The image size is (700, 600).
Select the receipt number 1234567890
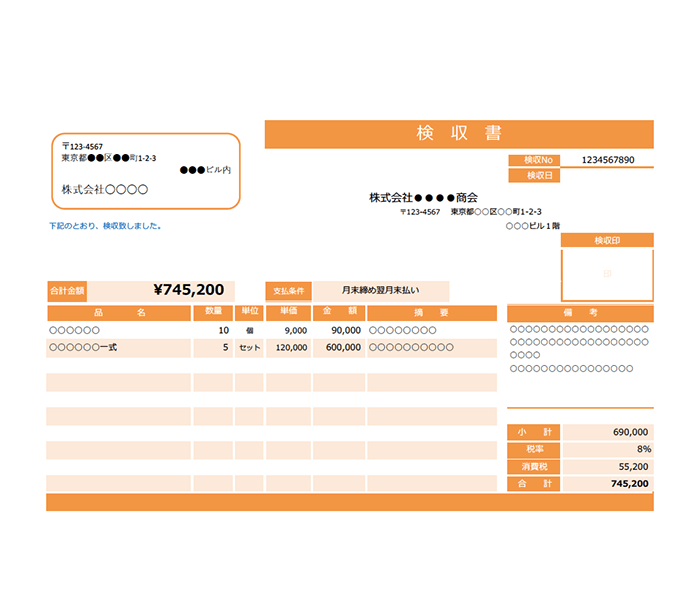tap(608, 160)
